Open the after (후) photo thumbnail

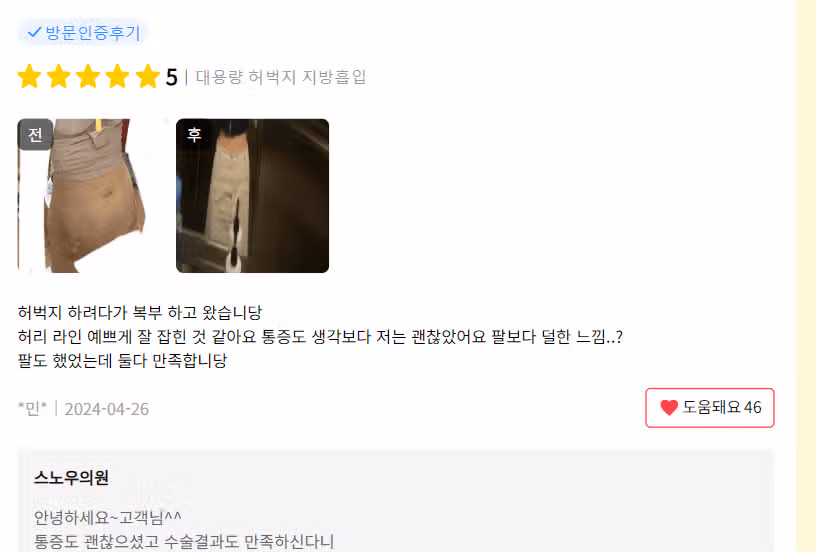coord(252,196)
